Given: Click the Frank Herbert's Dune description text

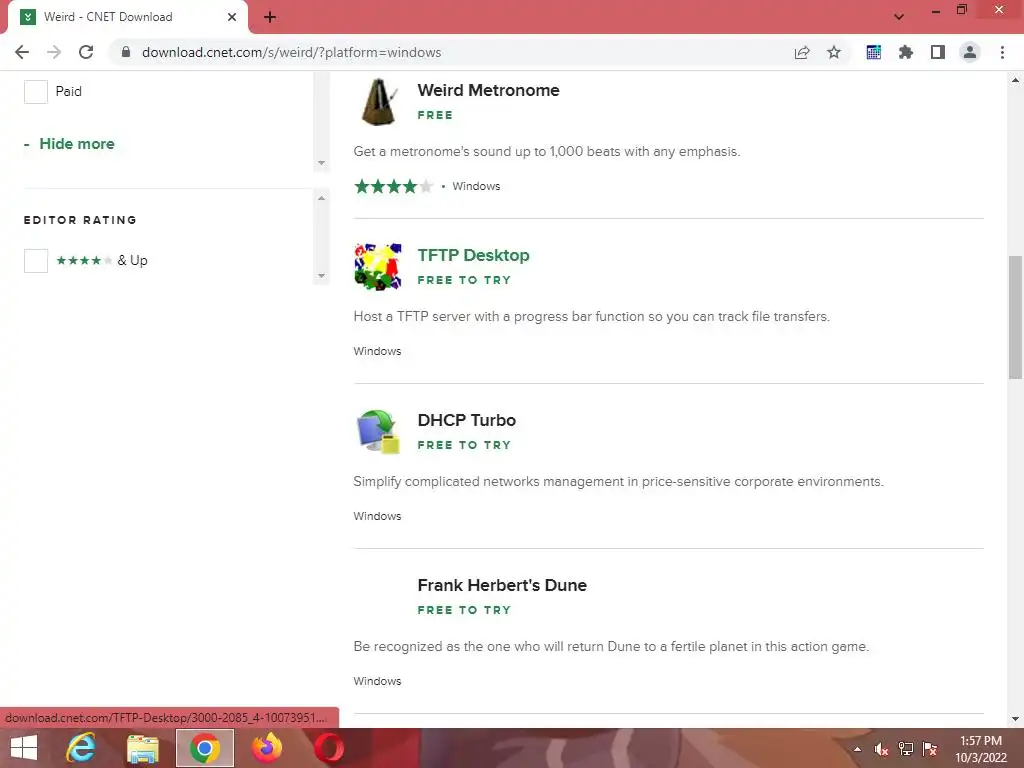Looking at the screenshot, I should tap(611, 647).
